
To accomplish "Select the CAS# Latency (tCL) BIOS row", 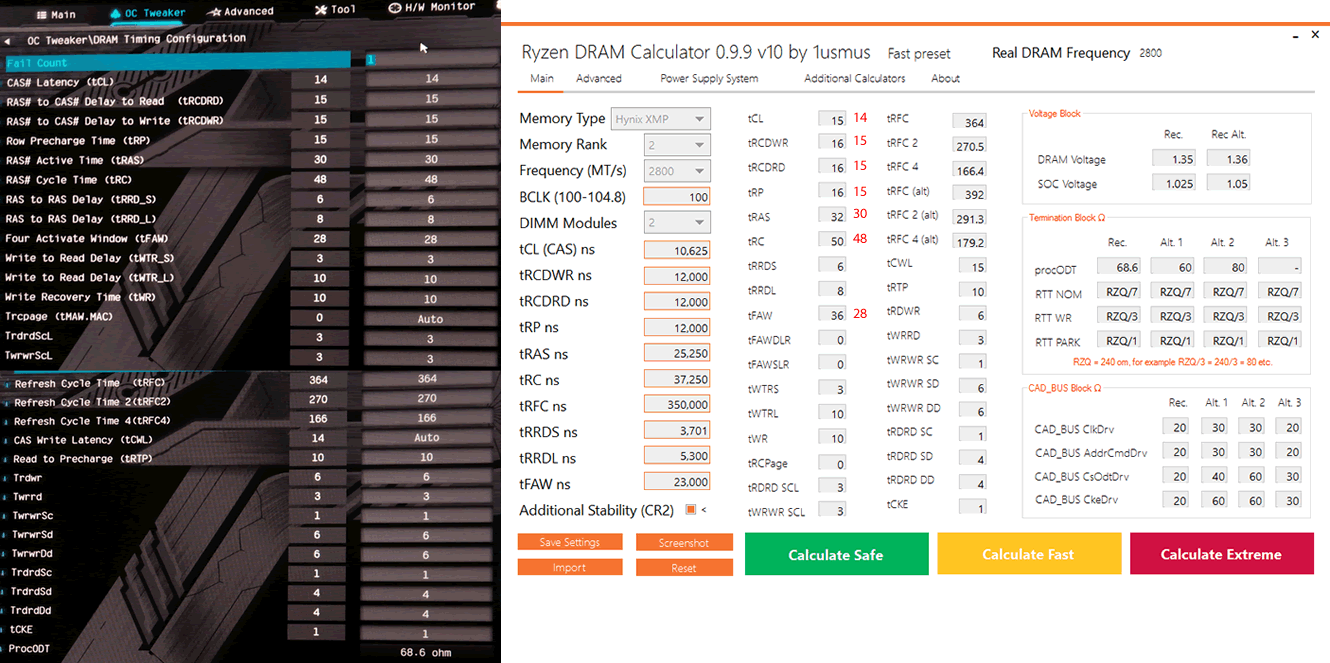I will point(250,81).
